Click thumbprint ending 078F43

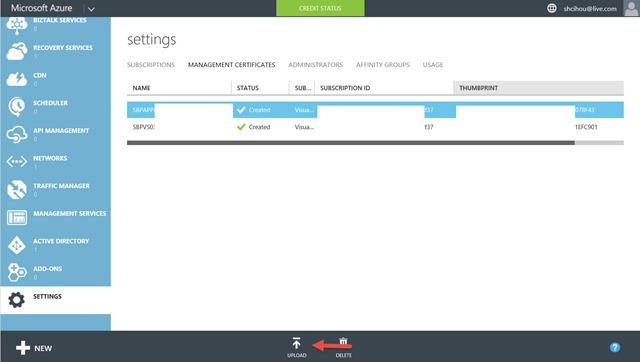click(584, 110)
